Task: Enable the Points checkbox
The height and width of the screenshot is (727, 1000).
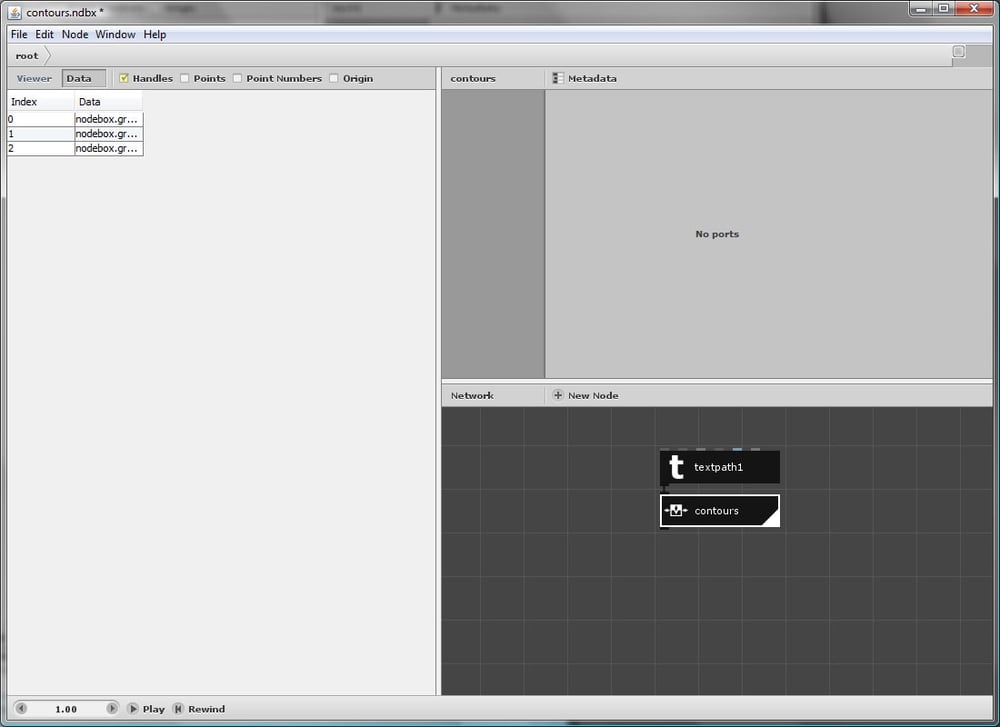Action: click(185, 78)
